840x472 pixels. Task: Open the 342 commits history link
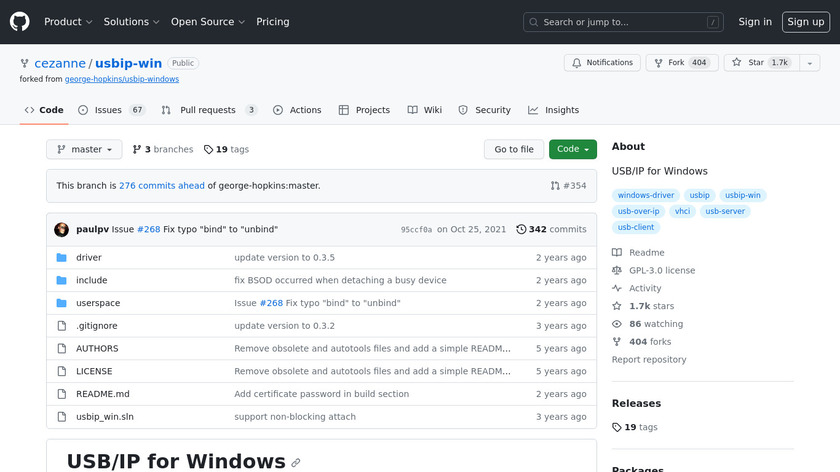coord(551,229)
